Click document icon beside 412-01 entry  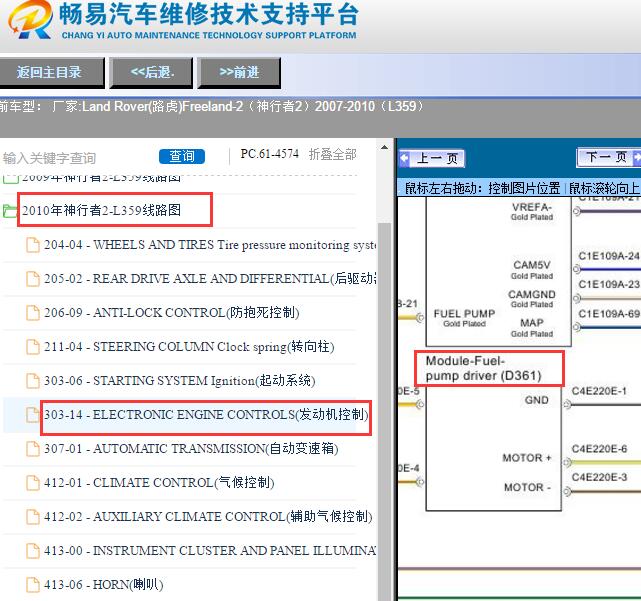(33, 482)
